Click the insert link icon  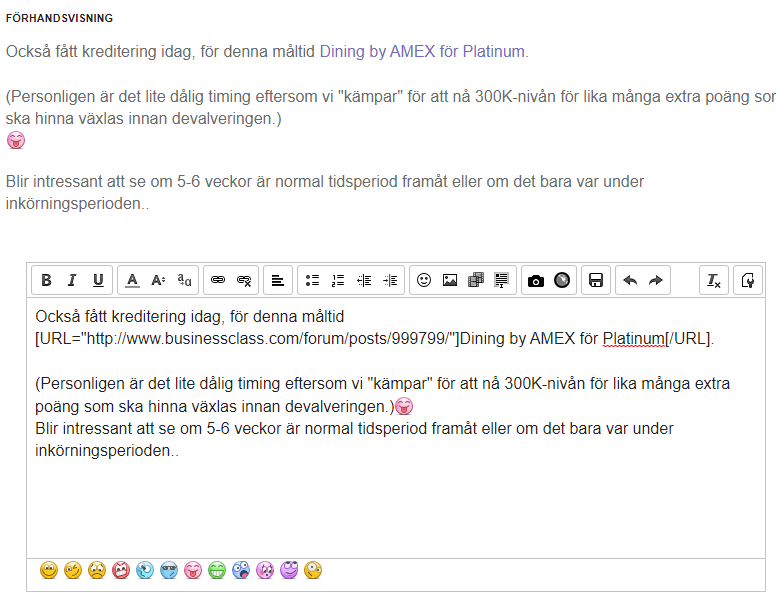(217, 281)
